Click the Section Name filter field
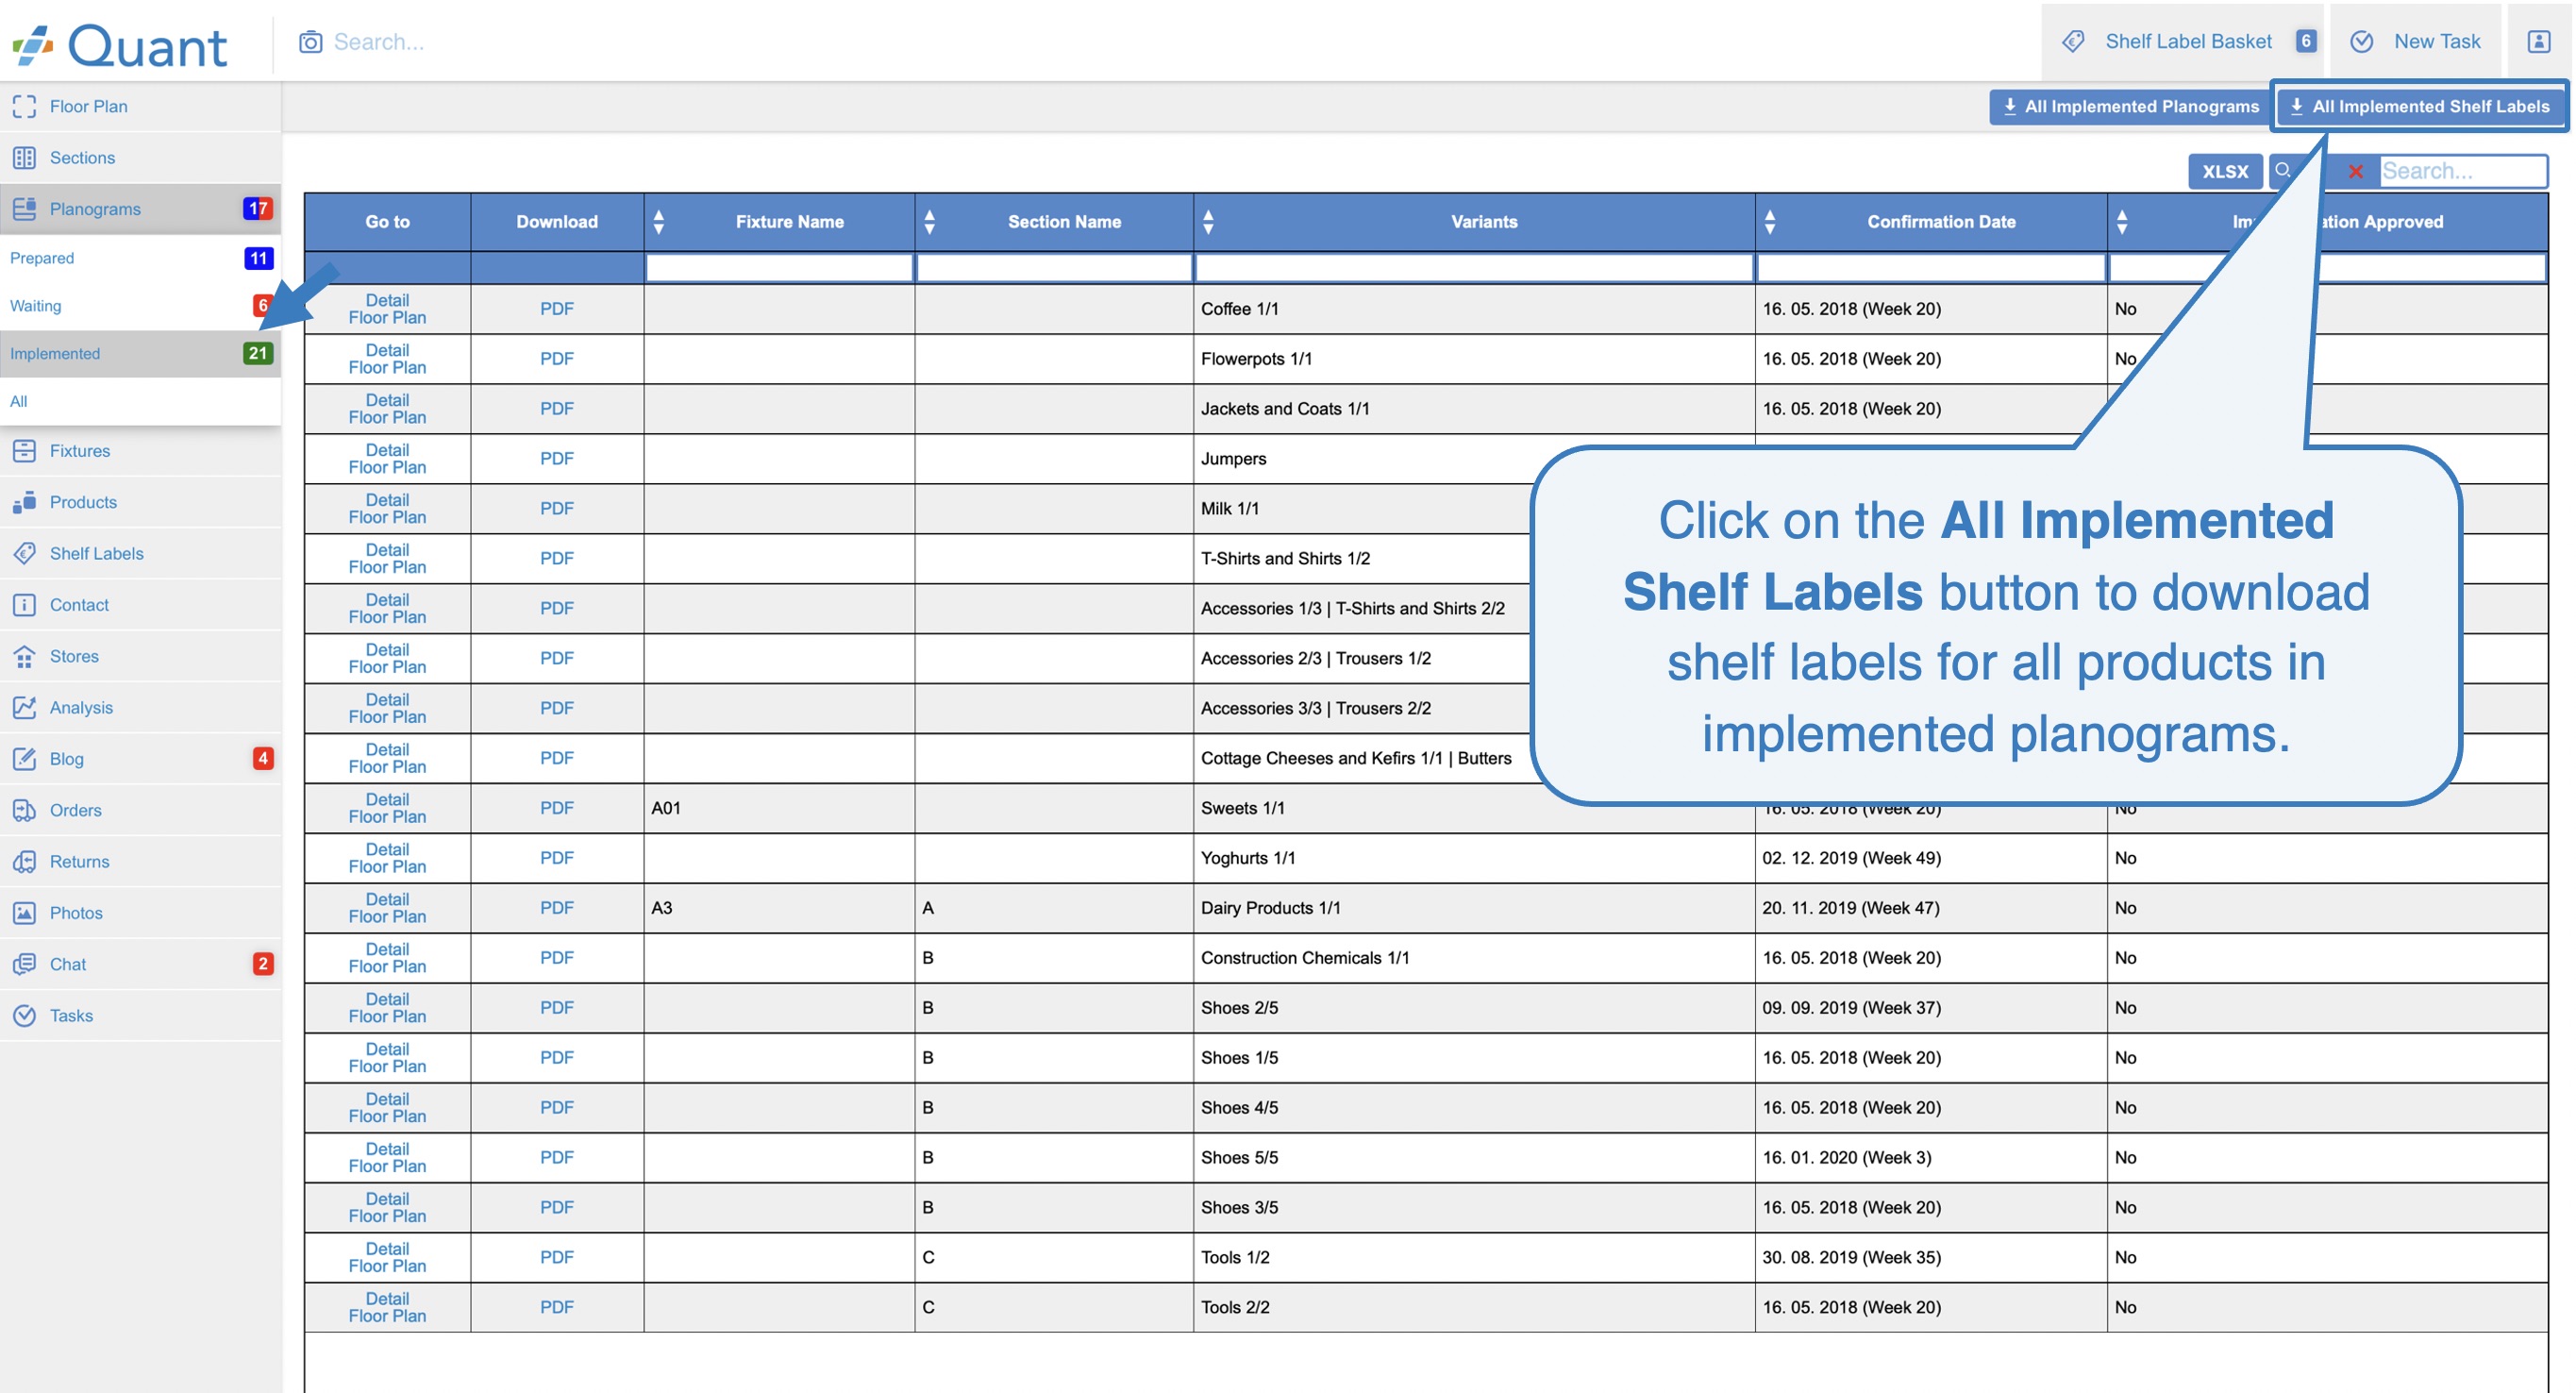Viewport: 2576px width, 1393px height. (1054, 267)
